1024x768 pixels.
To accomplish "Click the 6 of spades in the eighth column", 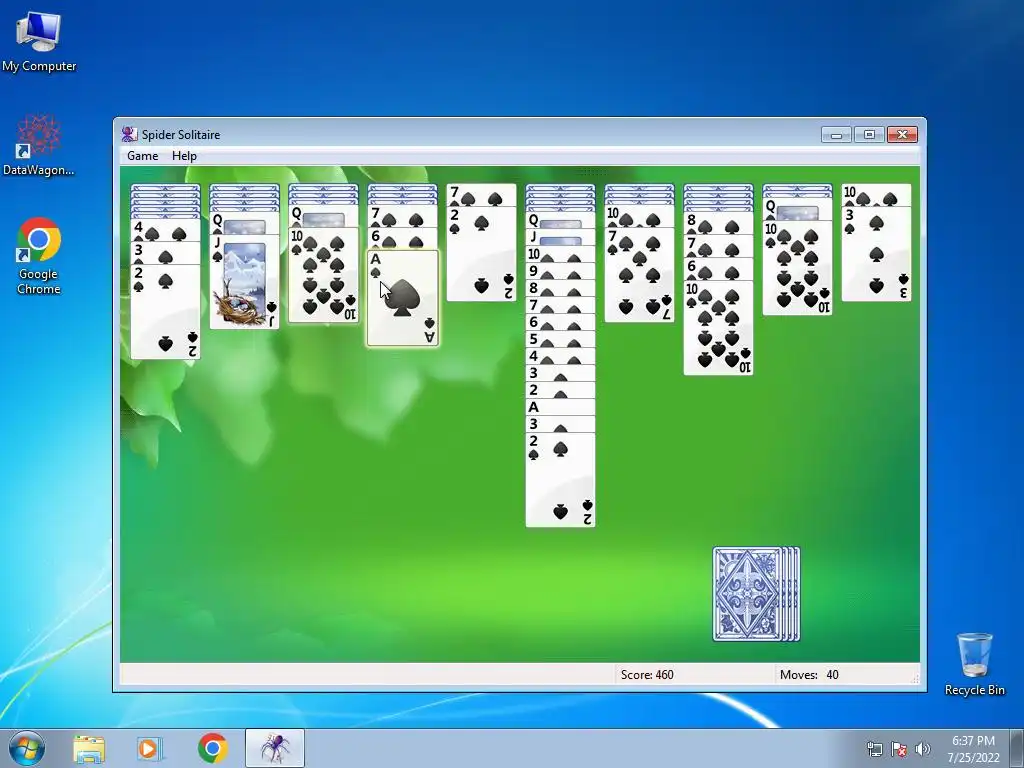I will tap(718, 269).
